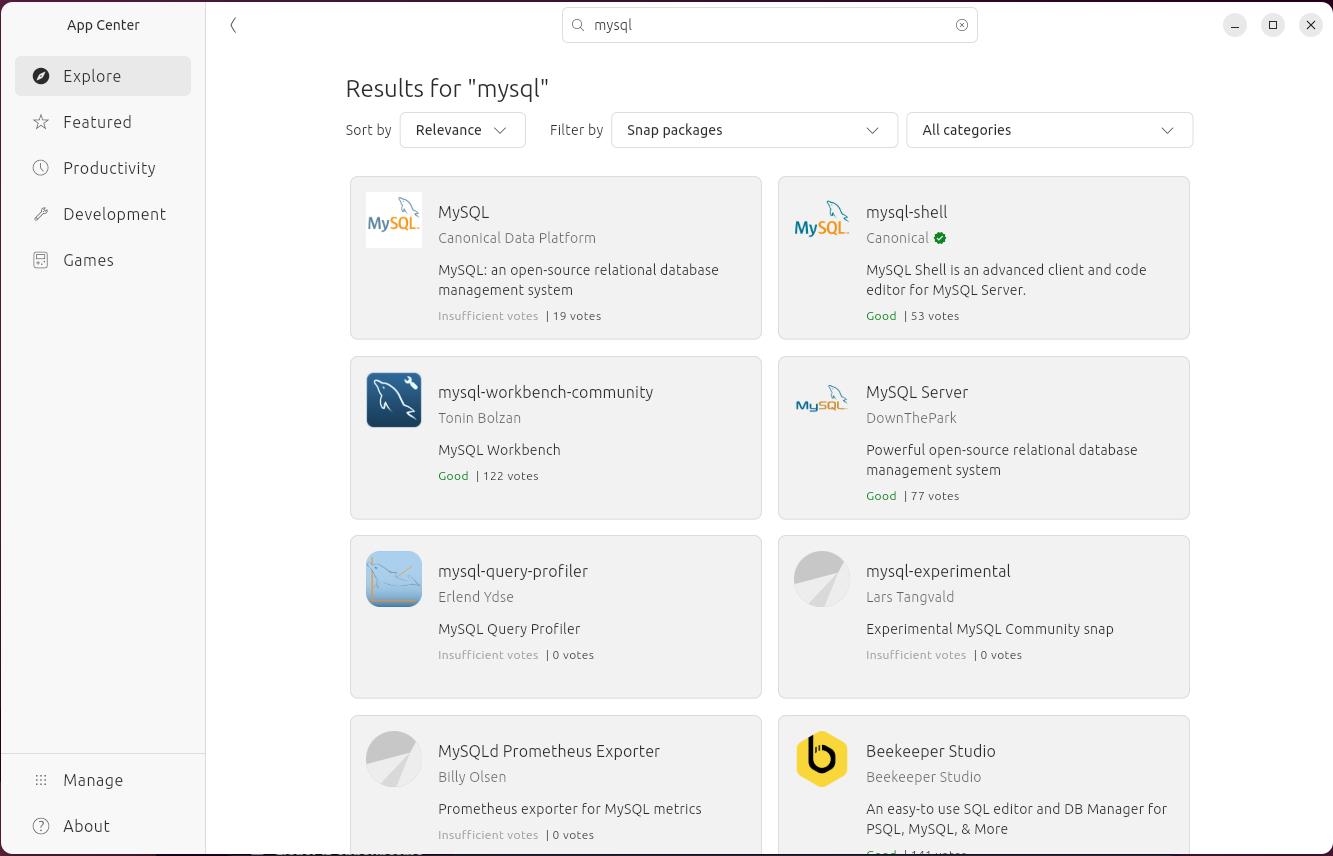This screenshot has height=856, width=1333.
Task: Click the Experimental MySQL Community snap description
Action: click(990, 629)
